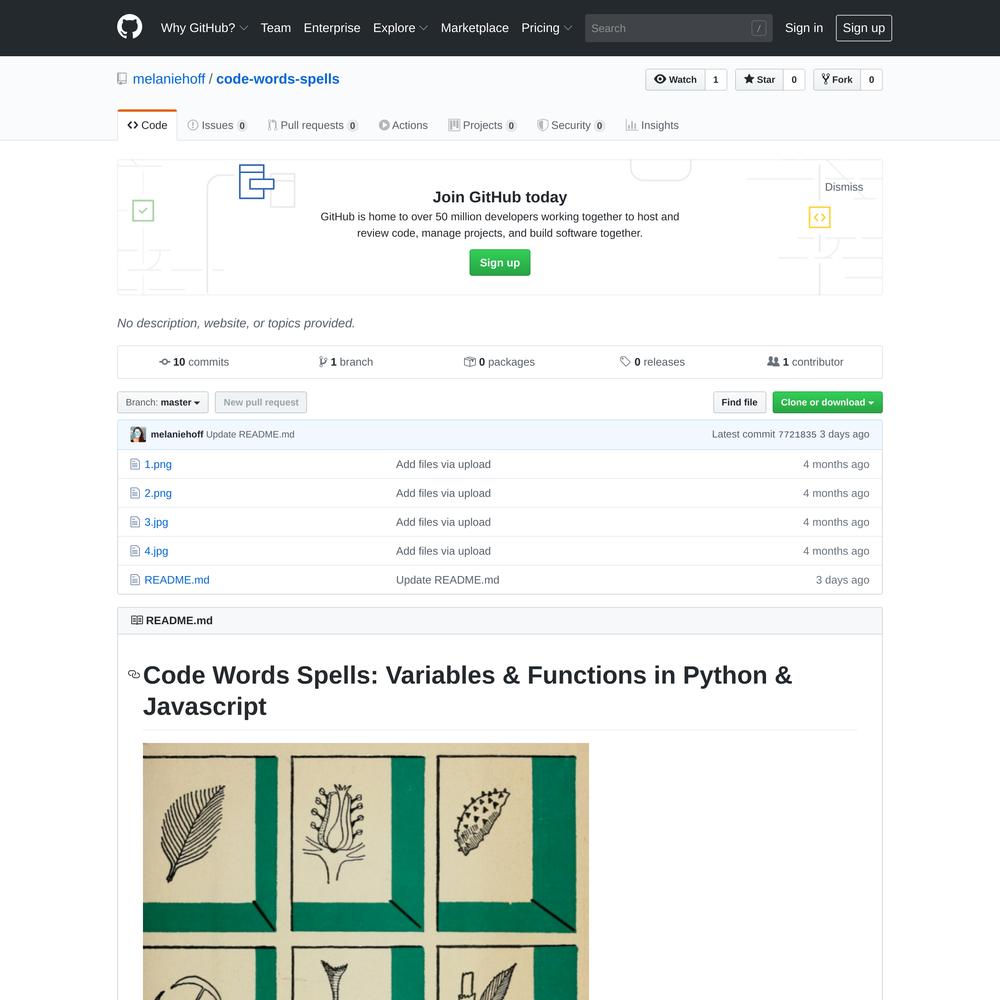Open the code-words-spells repository link
The width and height of the screenshot is (1000, 1000).
(x=277, y=79)
